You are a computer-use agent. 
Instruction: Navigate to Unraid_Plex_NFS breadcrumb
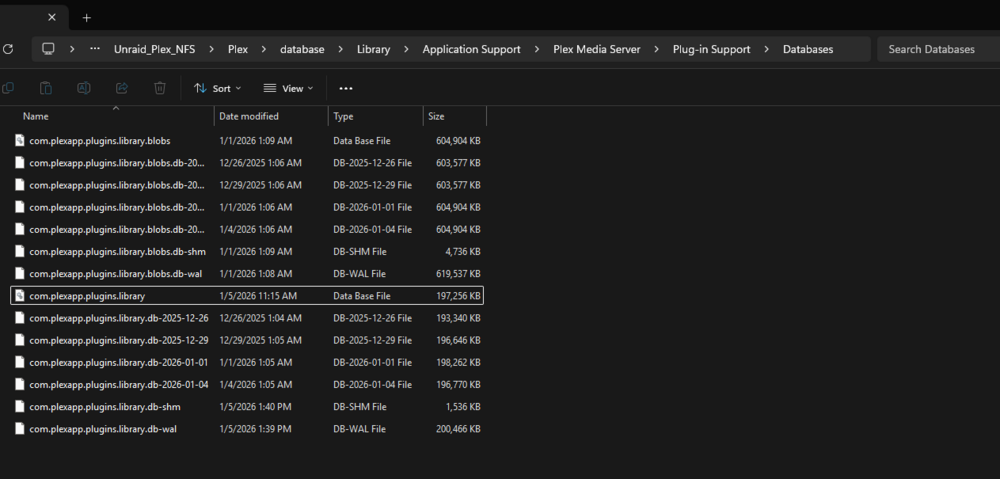pyautogui.click(x=154, y=49)
